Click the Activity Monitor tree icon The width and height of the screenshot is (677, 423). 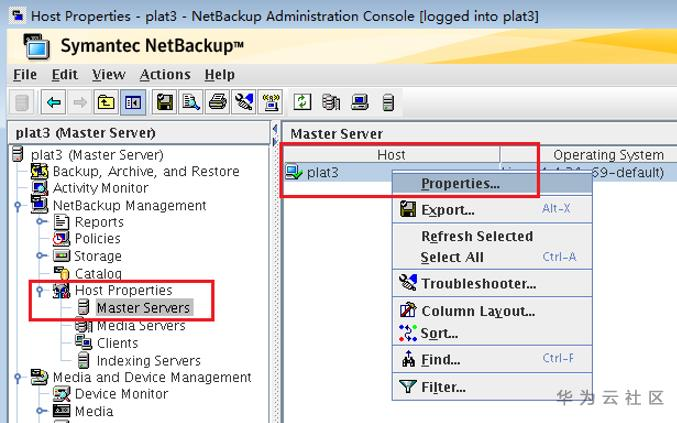coord(39,188)
